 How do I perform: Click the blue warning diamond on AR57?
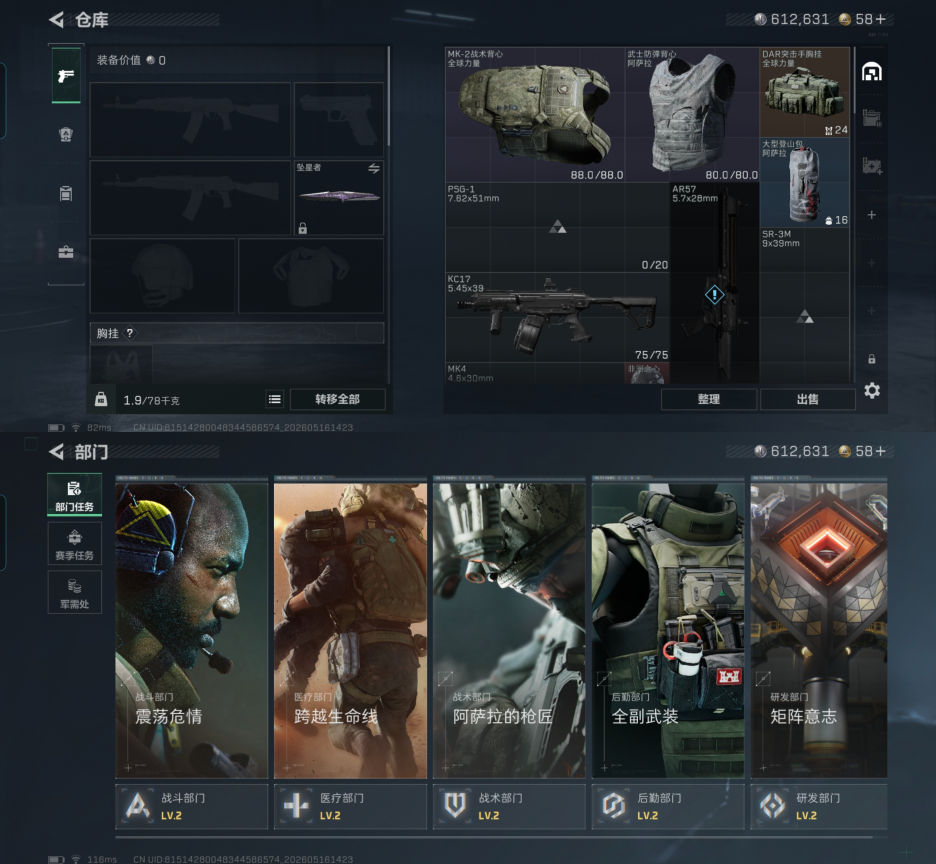tap(714, 294)
